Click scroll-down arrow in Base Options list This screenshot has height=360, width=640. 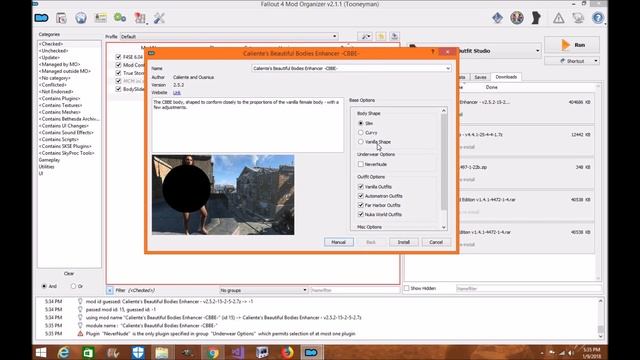point(444,227)
